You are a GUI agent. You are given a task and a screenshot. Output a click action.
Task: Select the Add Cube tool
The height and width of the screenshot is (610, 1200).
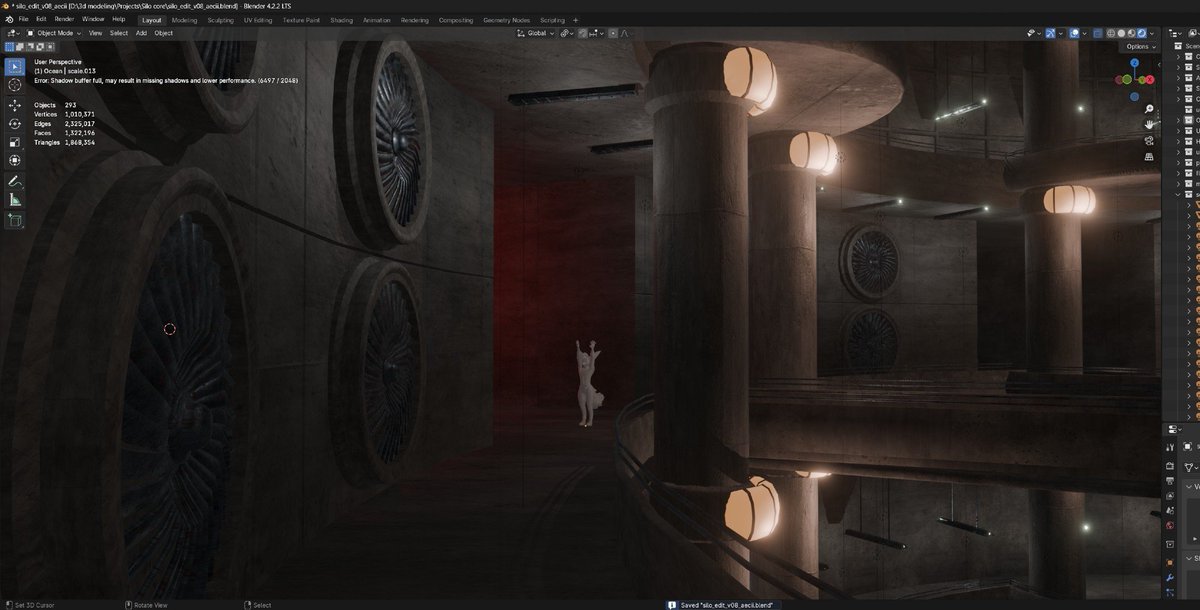pyautogui.click(x=15, y=221)
